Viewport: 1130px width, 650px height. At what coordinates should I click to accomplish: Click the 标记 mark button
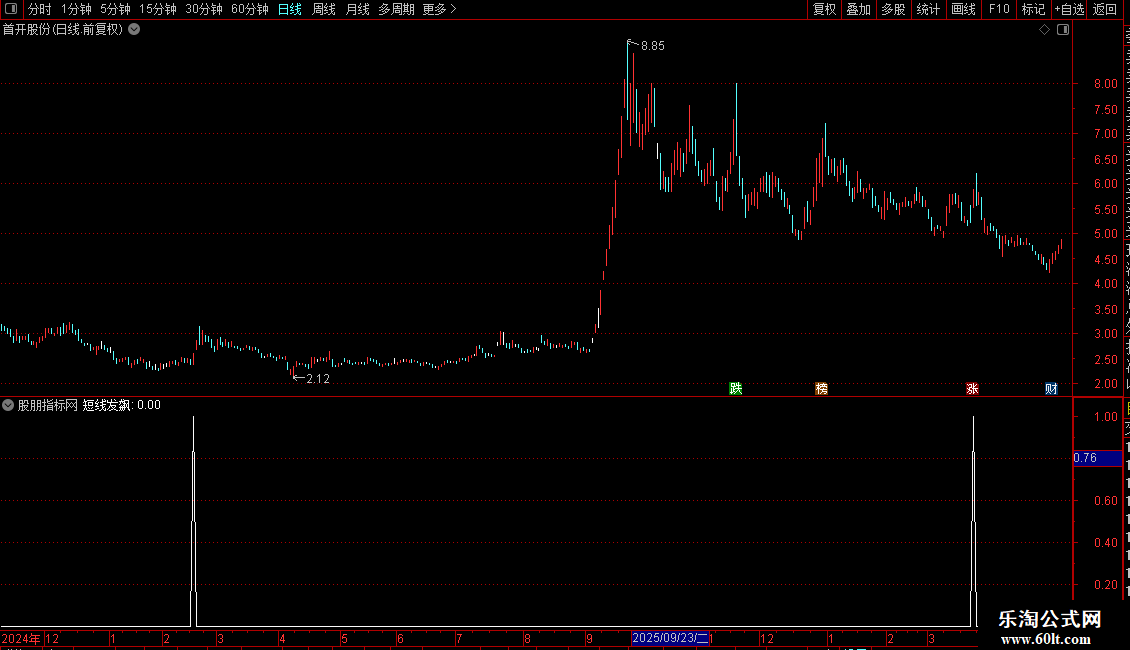1033,9
